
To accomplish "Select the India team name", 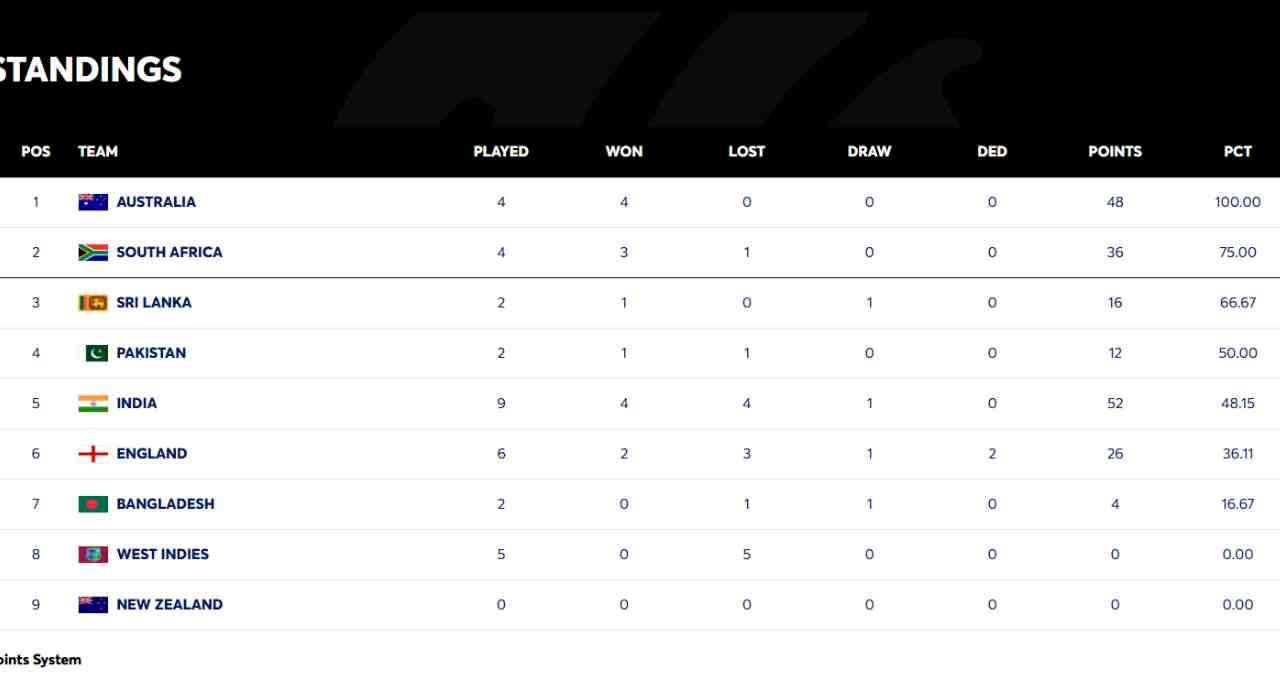I will (137, 403).
